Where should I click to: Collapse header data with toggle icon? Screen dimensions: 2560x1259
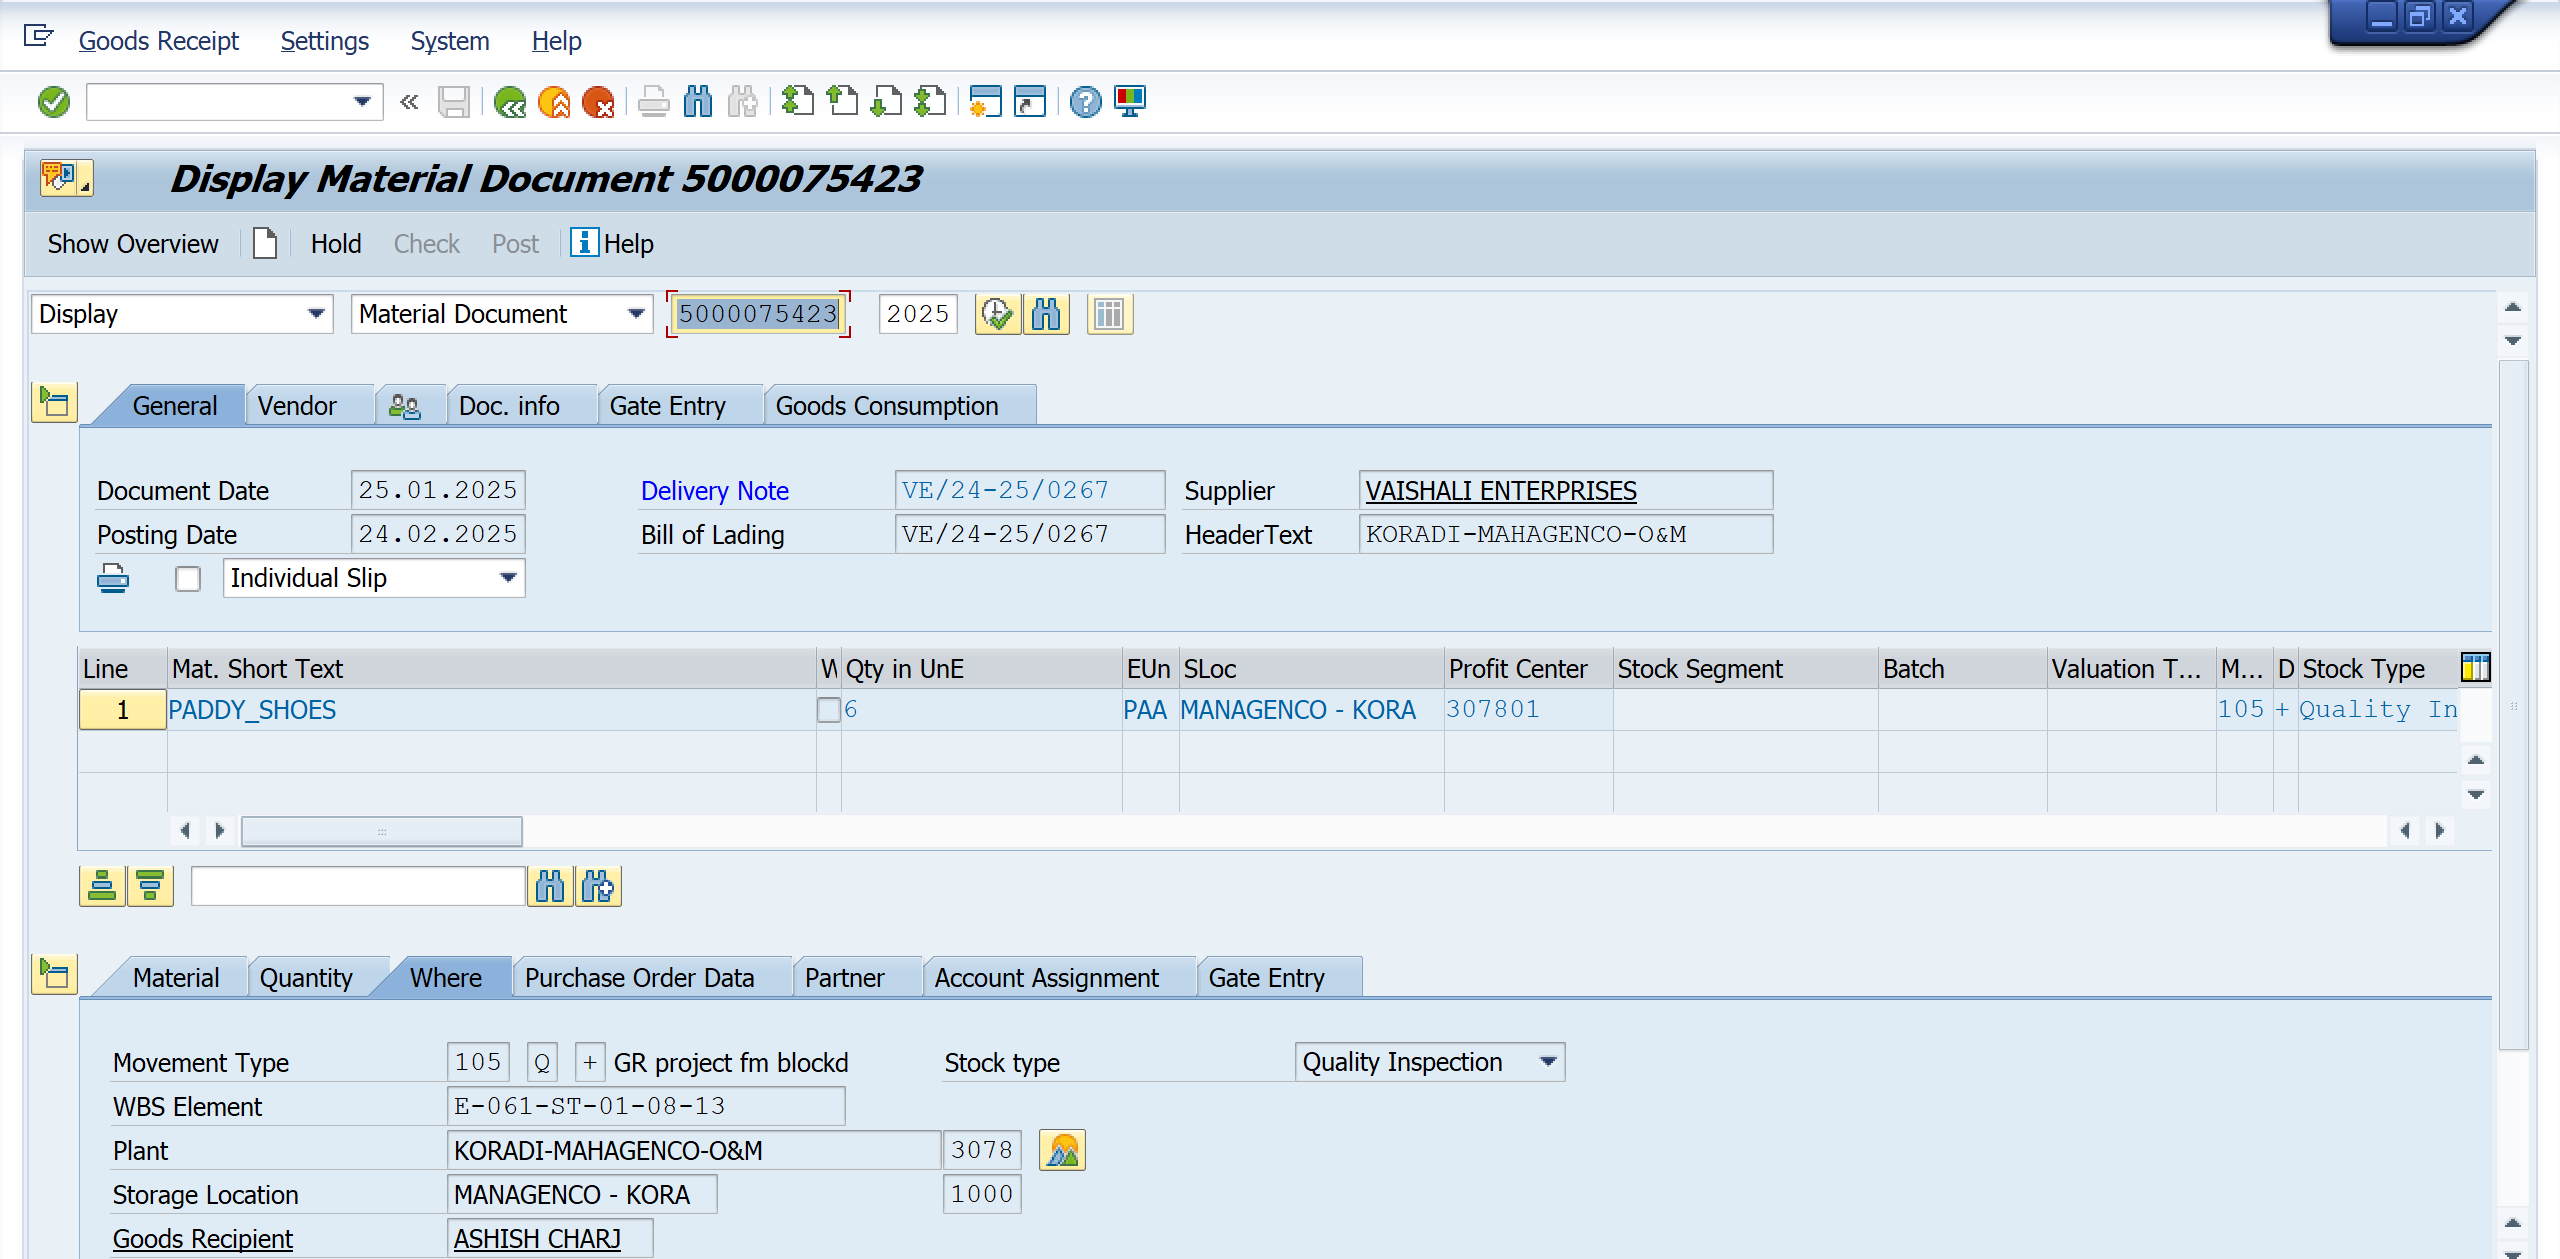tap(54, 403)
